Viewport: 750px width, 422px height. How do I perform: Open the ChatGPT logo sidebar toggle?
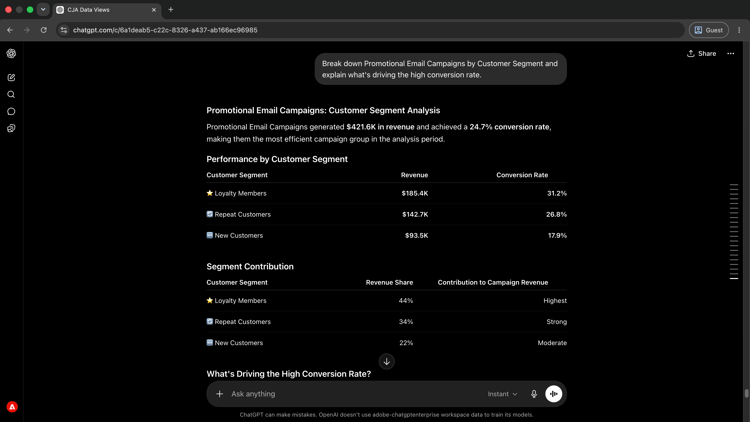tap(11, 54)
